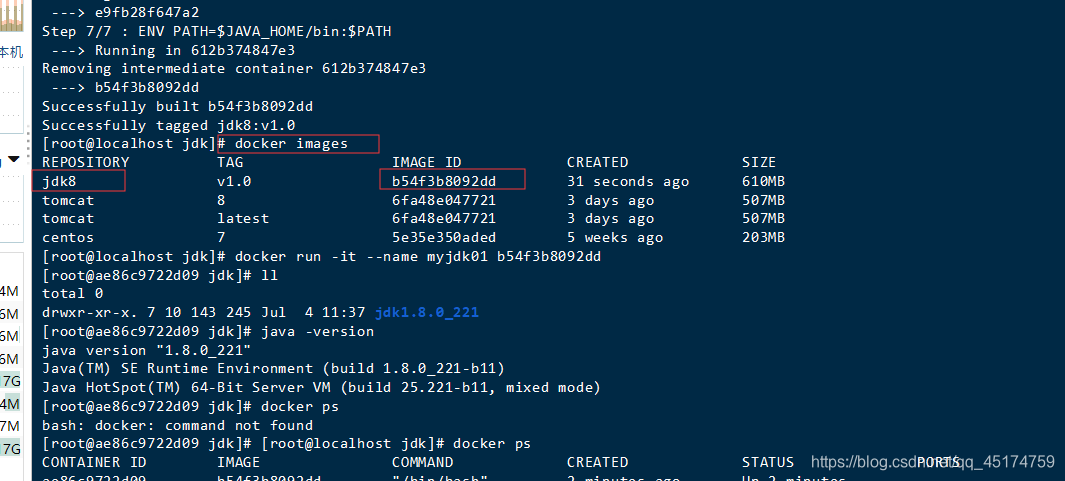
Task: Click the 610MB size value
Action: pyautogui.click(x=763, y=181)
